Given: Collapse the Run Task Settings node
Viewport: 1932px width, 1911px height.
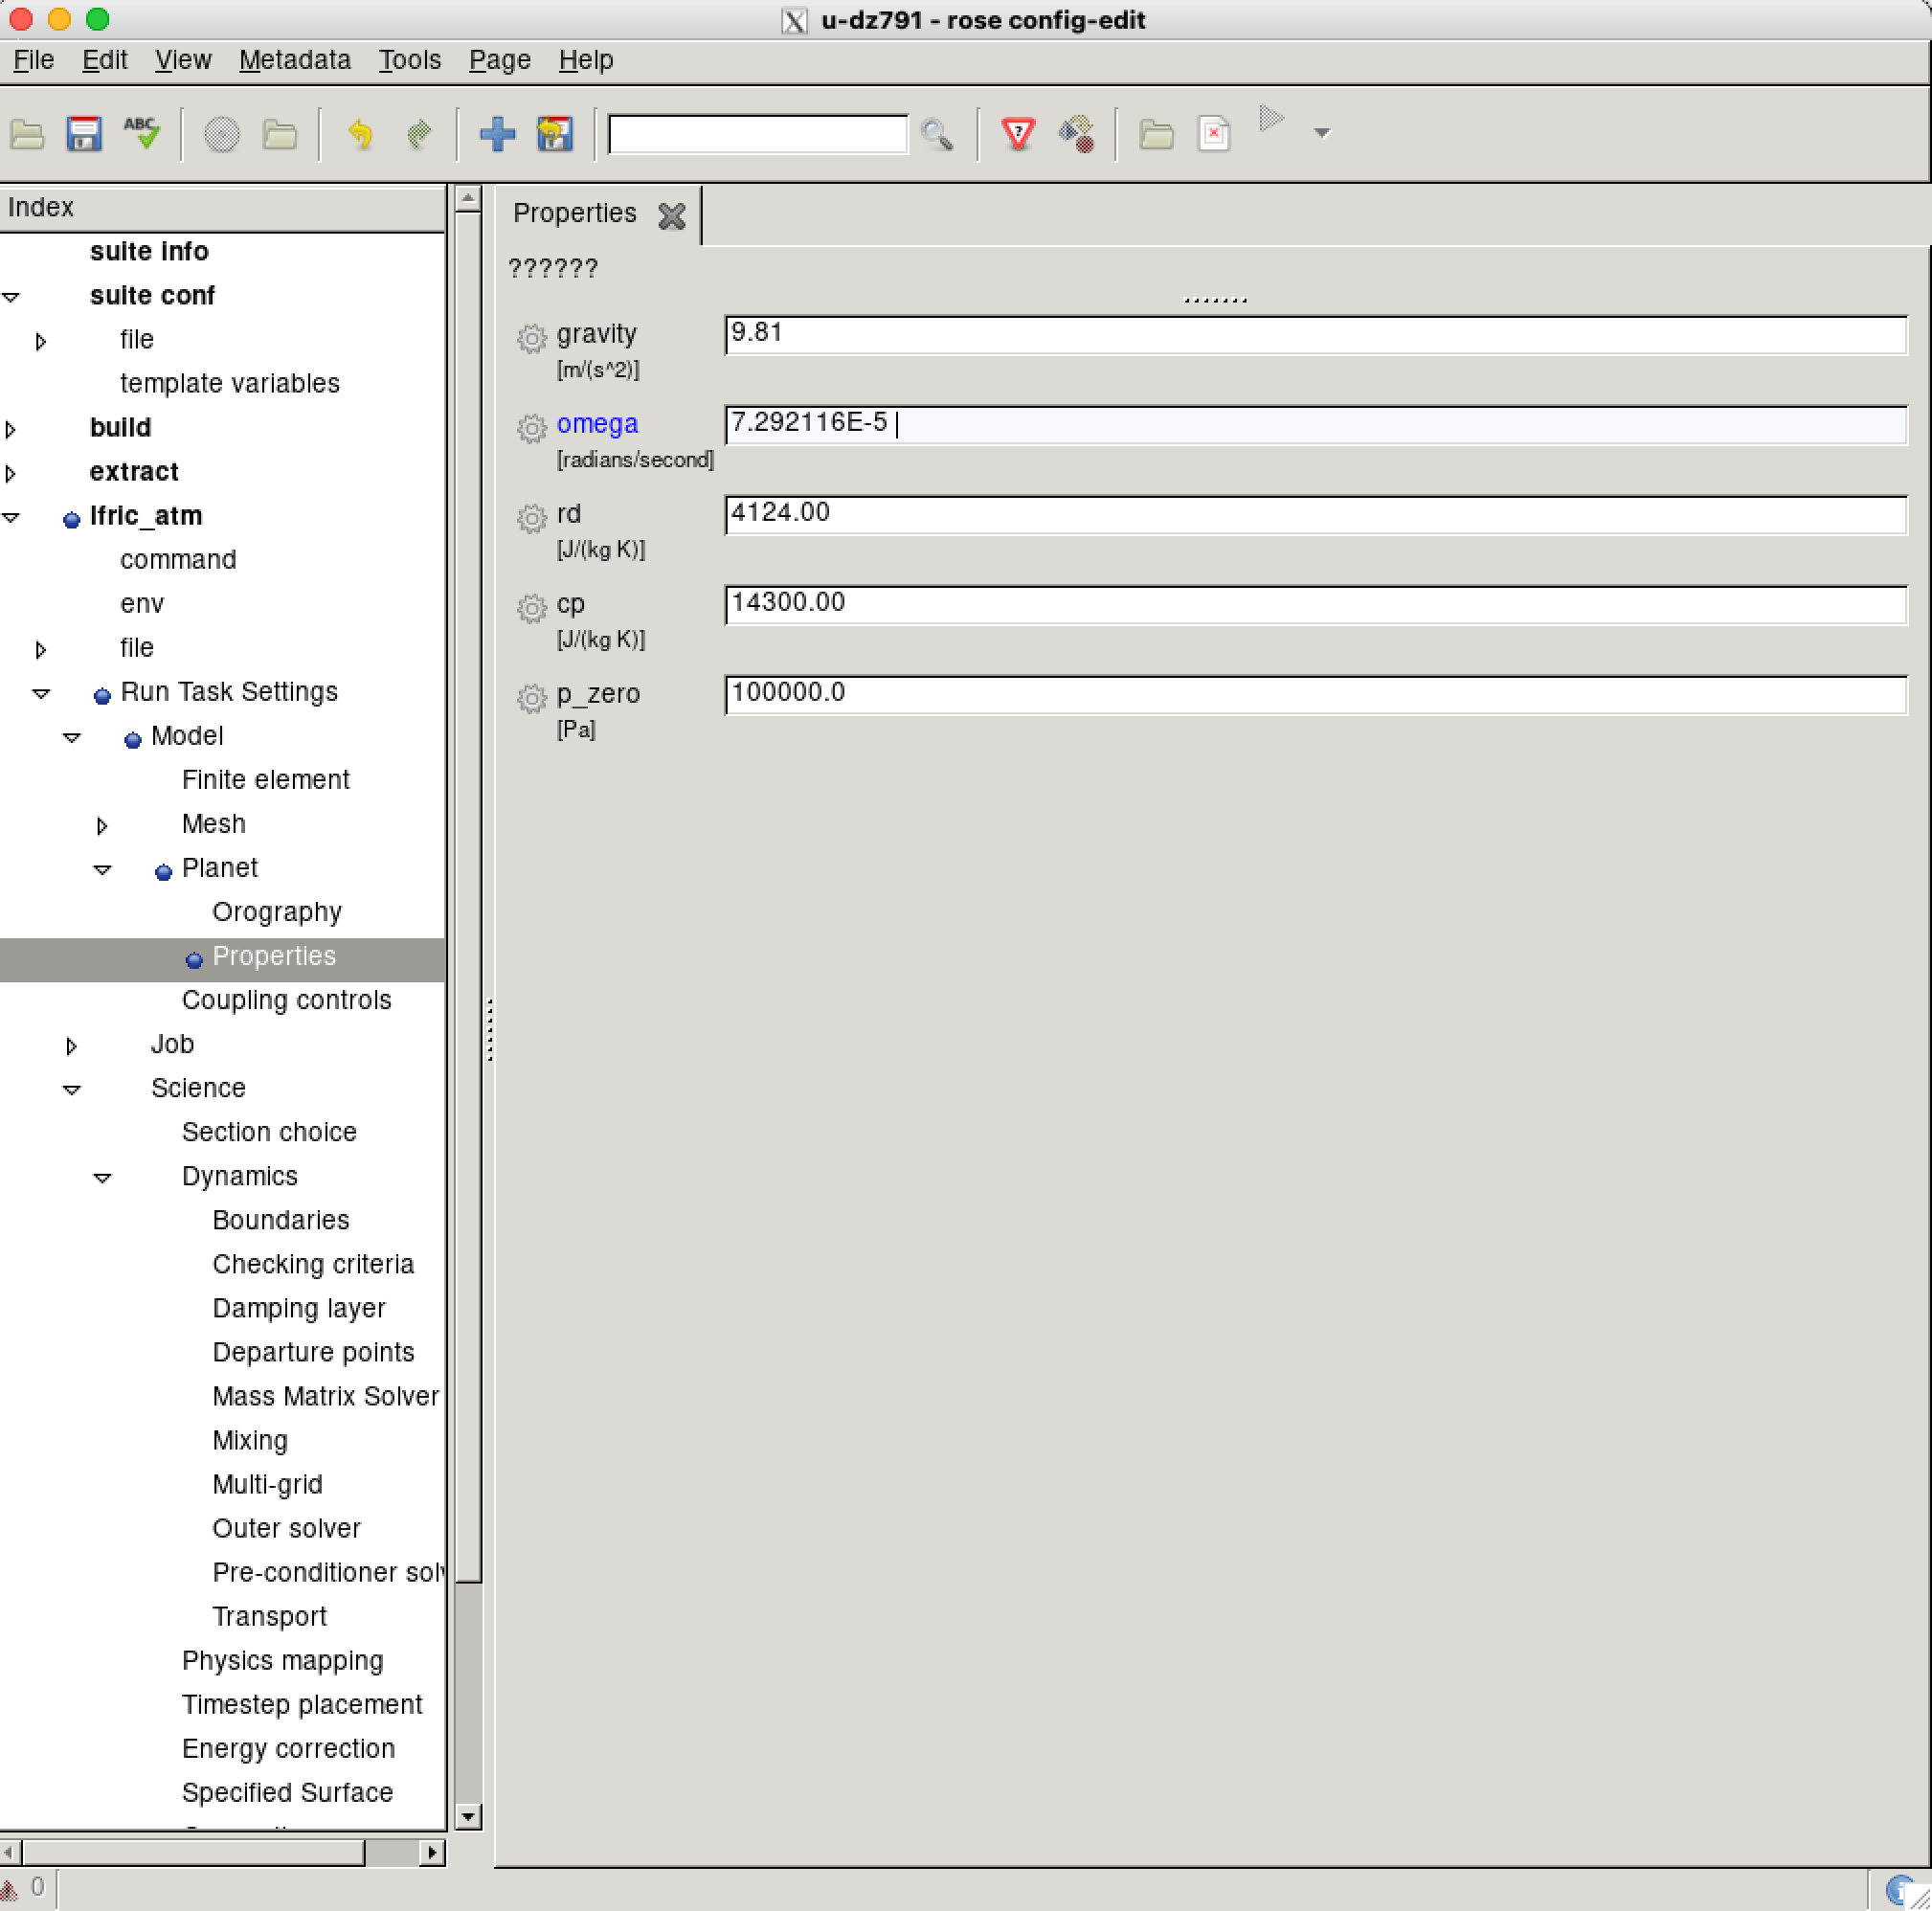Looking at the screenshot, I should coord(42,693).
